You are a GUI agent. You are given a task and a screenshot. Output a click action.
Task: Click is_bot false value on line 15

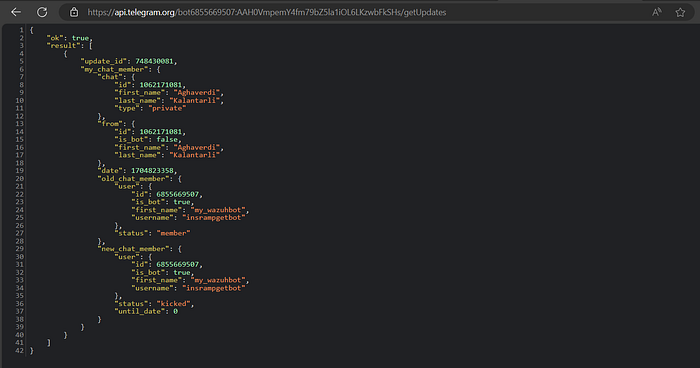coord(167,139)
